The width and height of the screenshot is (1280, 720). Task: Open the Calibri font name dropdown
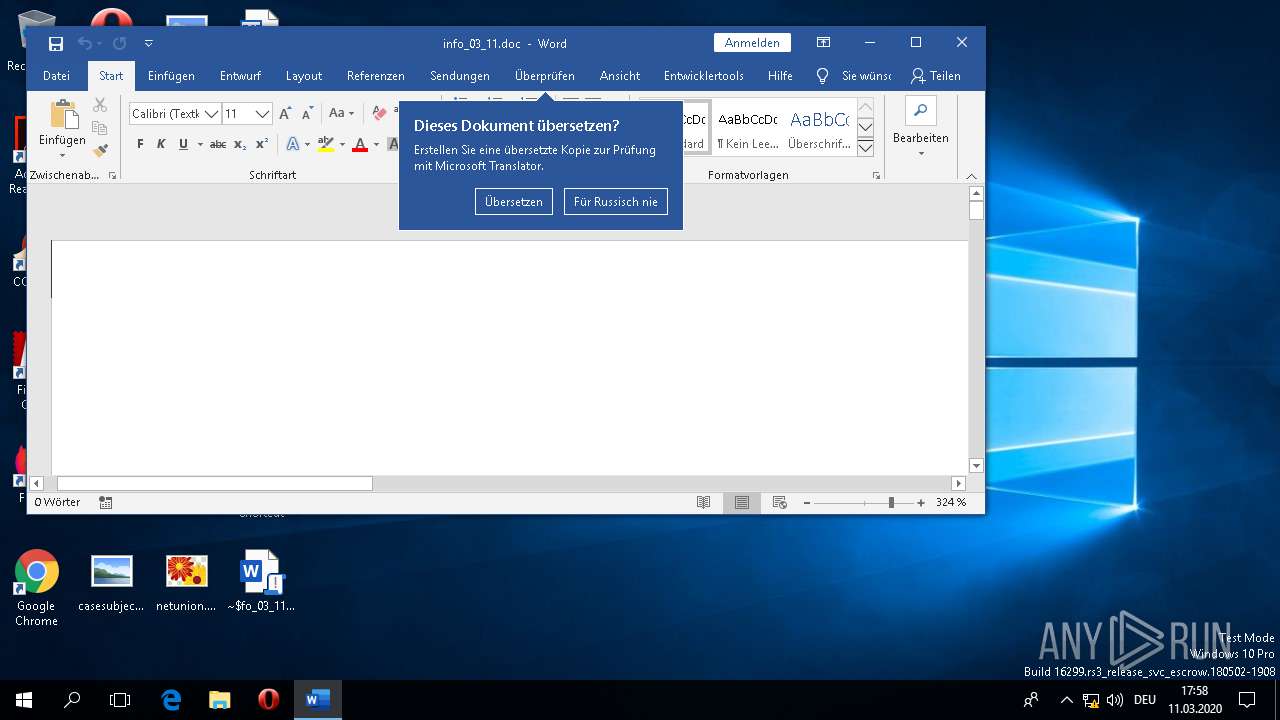tap(211, 114)
